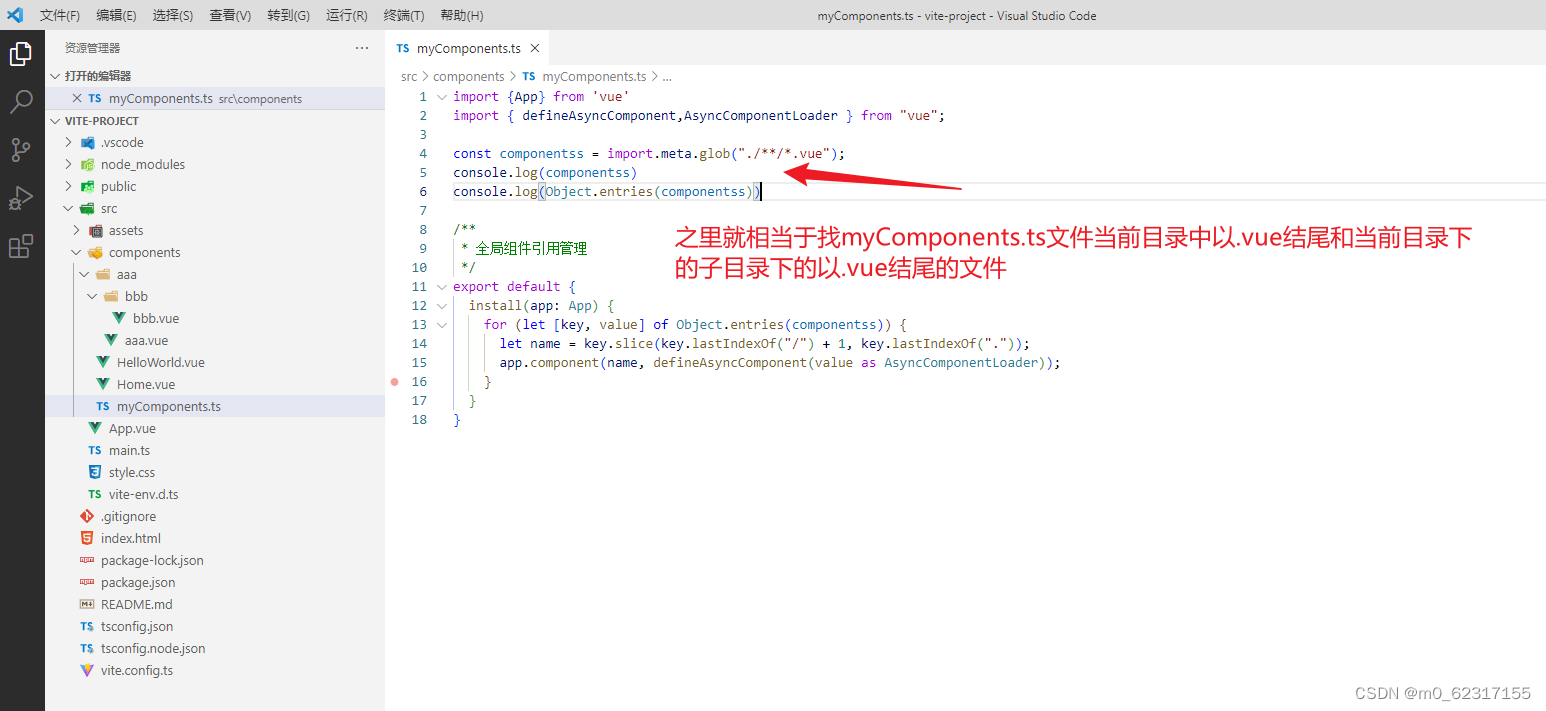Image resolution: width=1546 pixels, height=711 pixels.
Task: Fold the export default block at line 11
Action: click(x=441, y=287)
